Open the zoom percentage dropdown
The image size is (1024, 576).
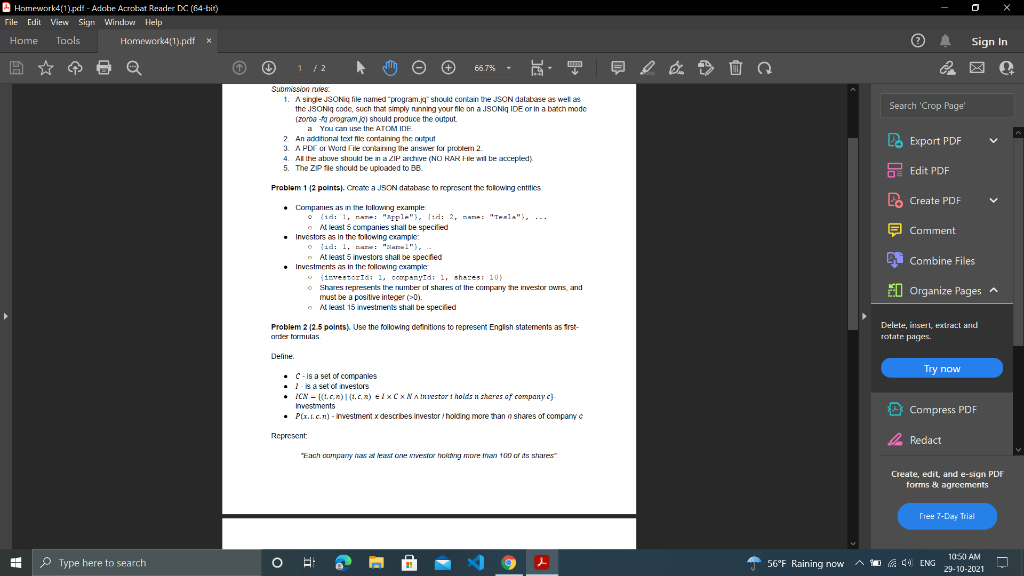(x=508, y=67)
